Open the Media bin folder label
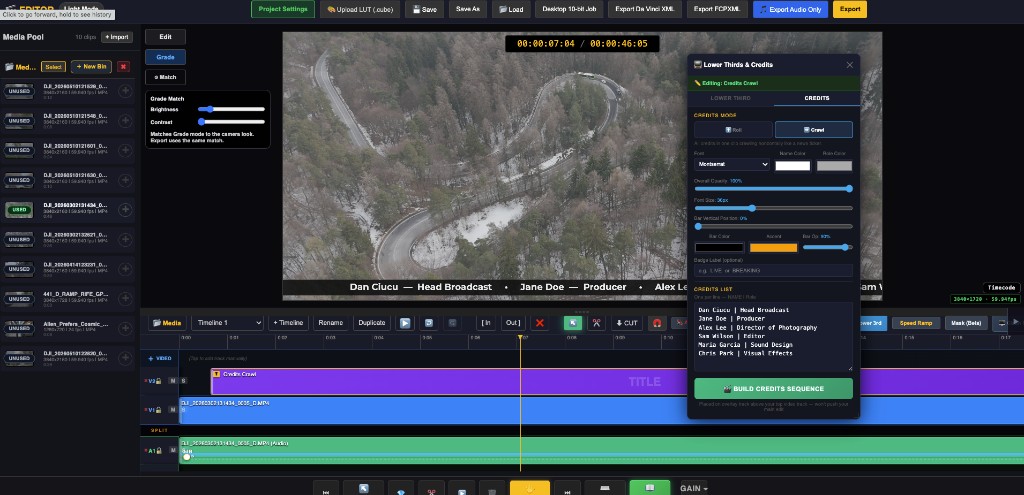The height and width of the screenshot is (495, 1024). pyautogui.click(x=21, y=67)
